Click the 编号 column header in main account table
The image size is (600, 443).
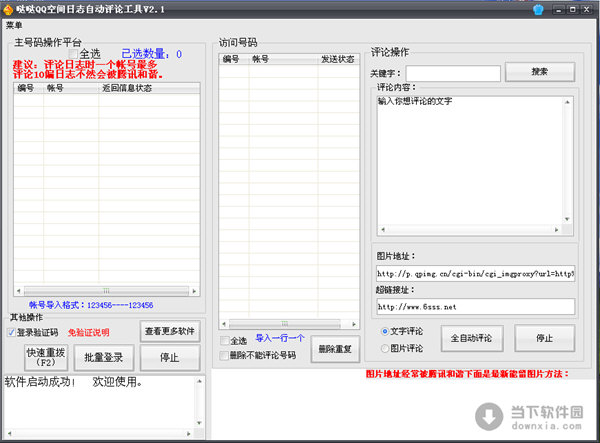click(29, 88)
